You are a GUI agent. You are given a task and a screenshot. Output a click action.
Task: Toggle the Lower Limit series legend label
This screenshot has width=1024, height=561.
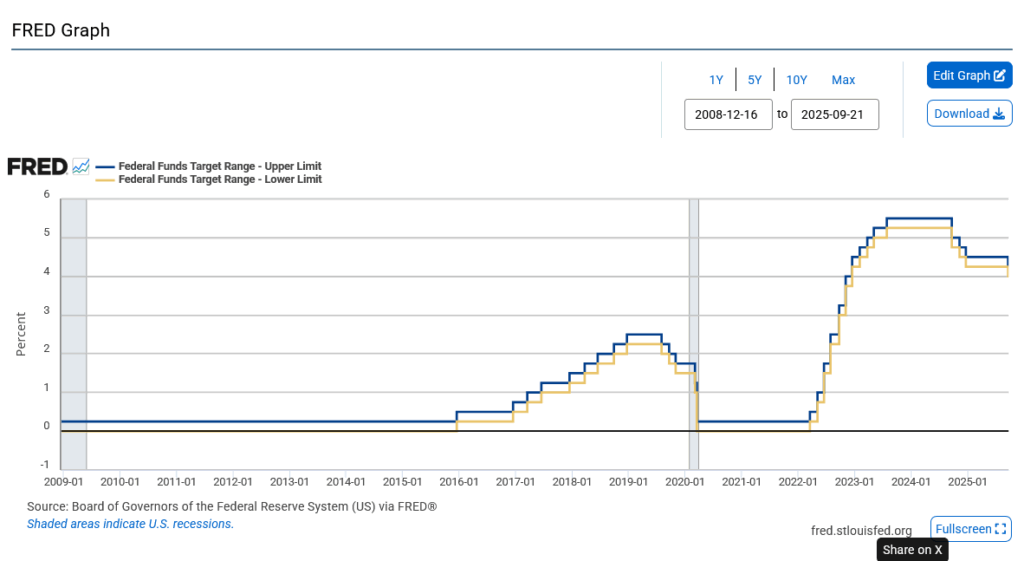pos(220,180)
